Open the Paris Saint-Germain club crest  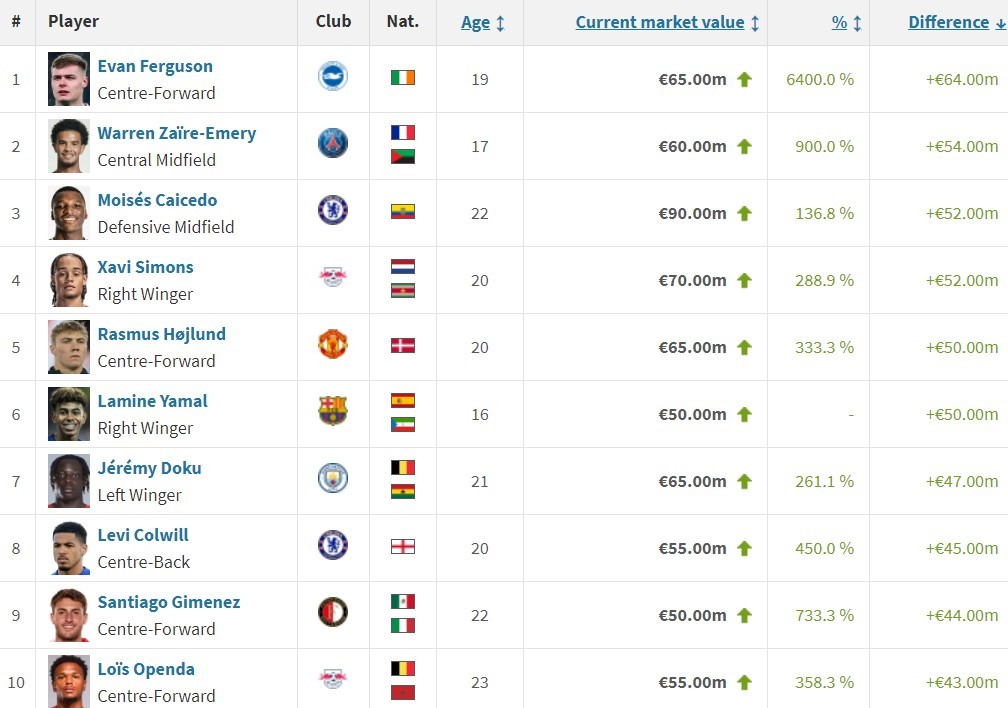pos(333,143)
